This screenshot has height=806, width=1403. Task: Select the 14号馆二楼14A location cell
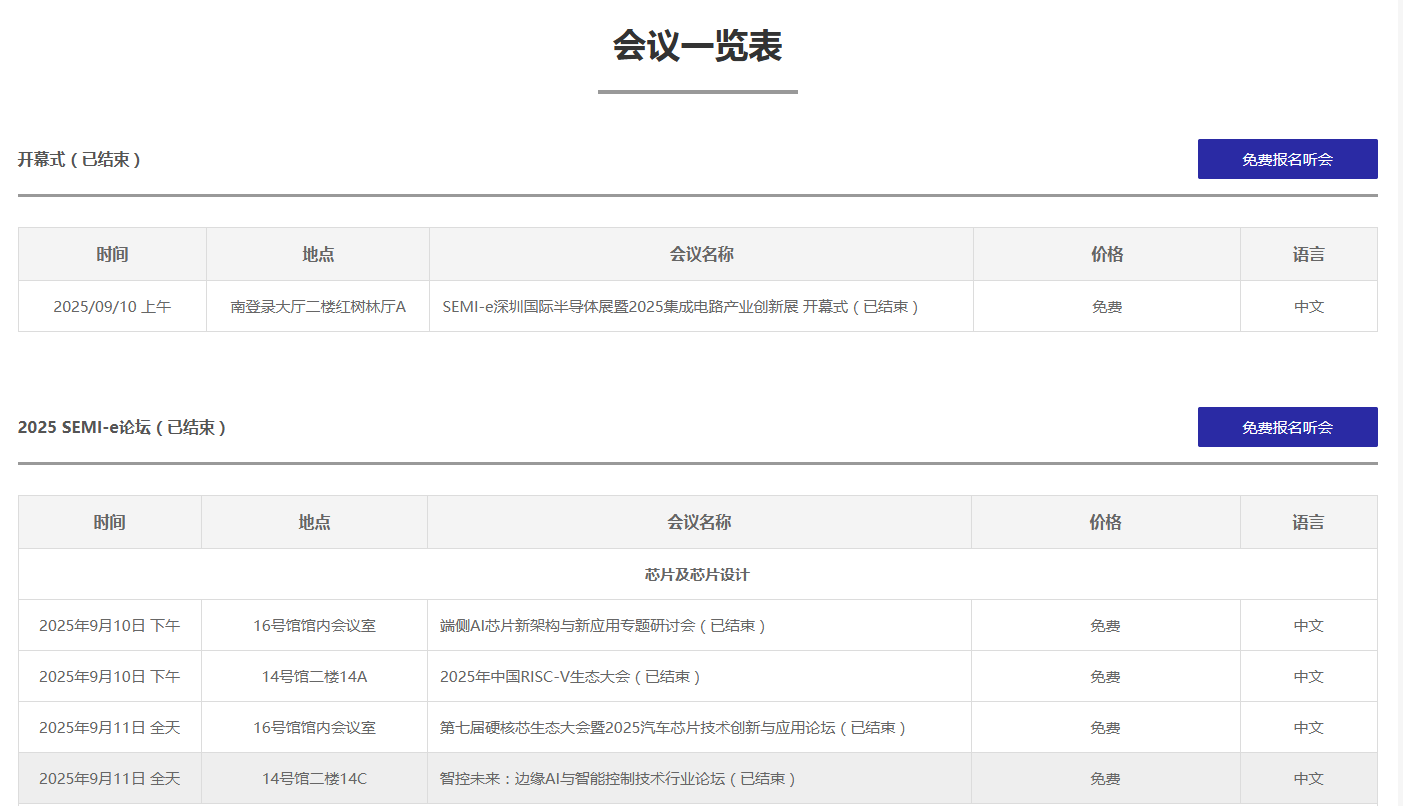(x=314, y=677)
